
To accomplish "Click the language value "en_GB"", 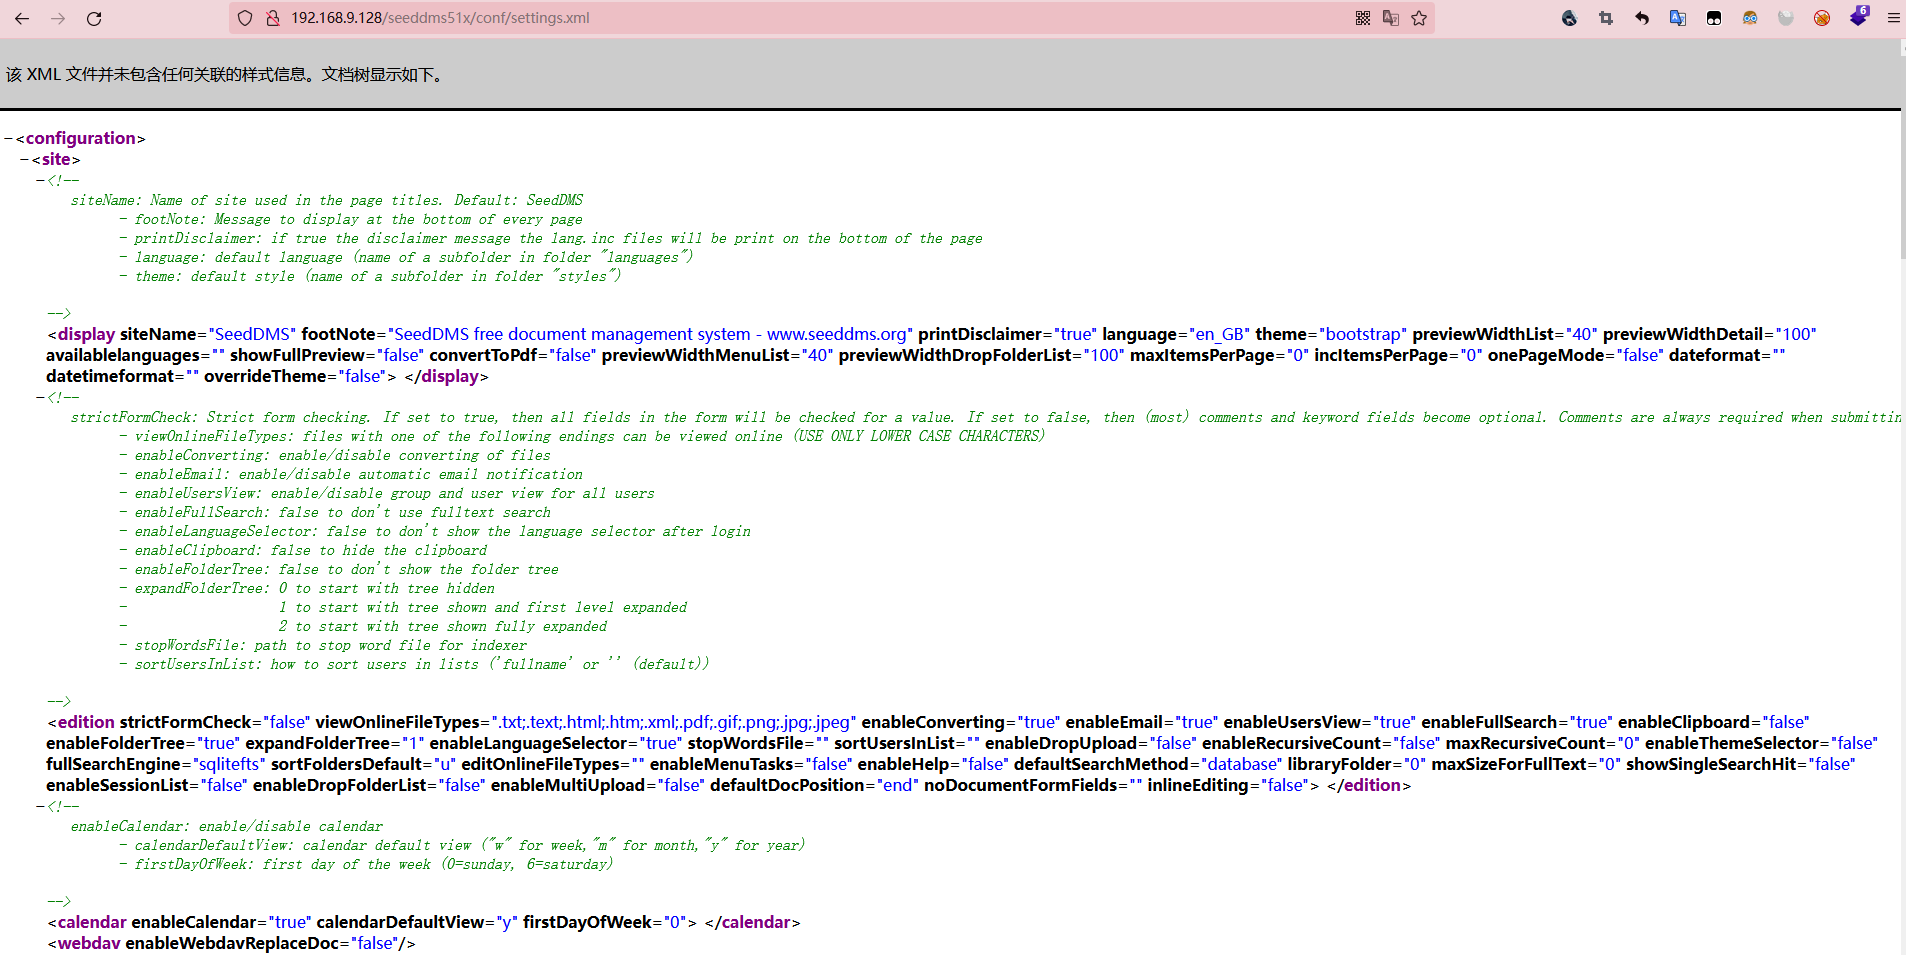I will pyautogui.click(x=1219, y=334).
